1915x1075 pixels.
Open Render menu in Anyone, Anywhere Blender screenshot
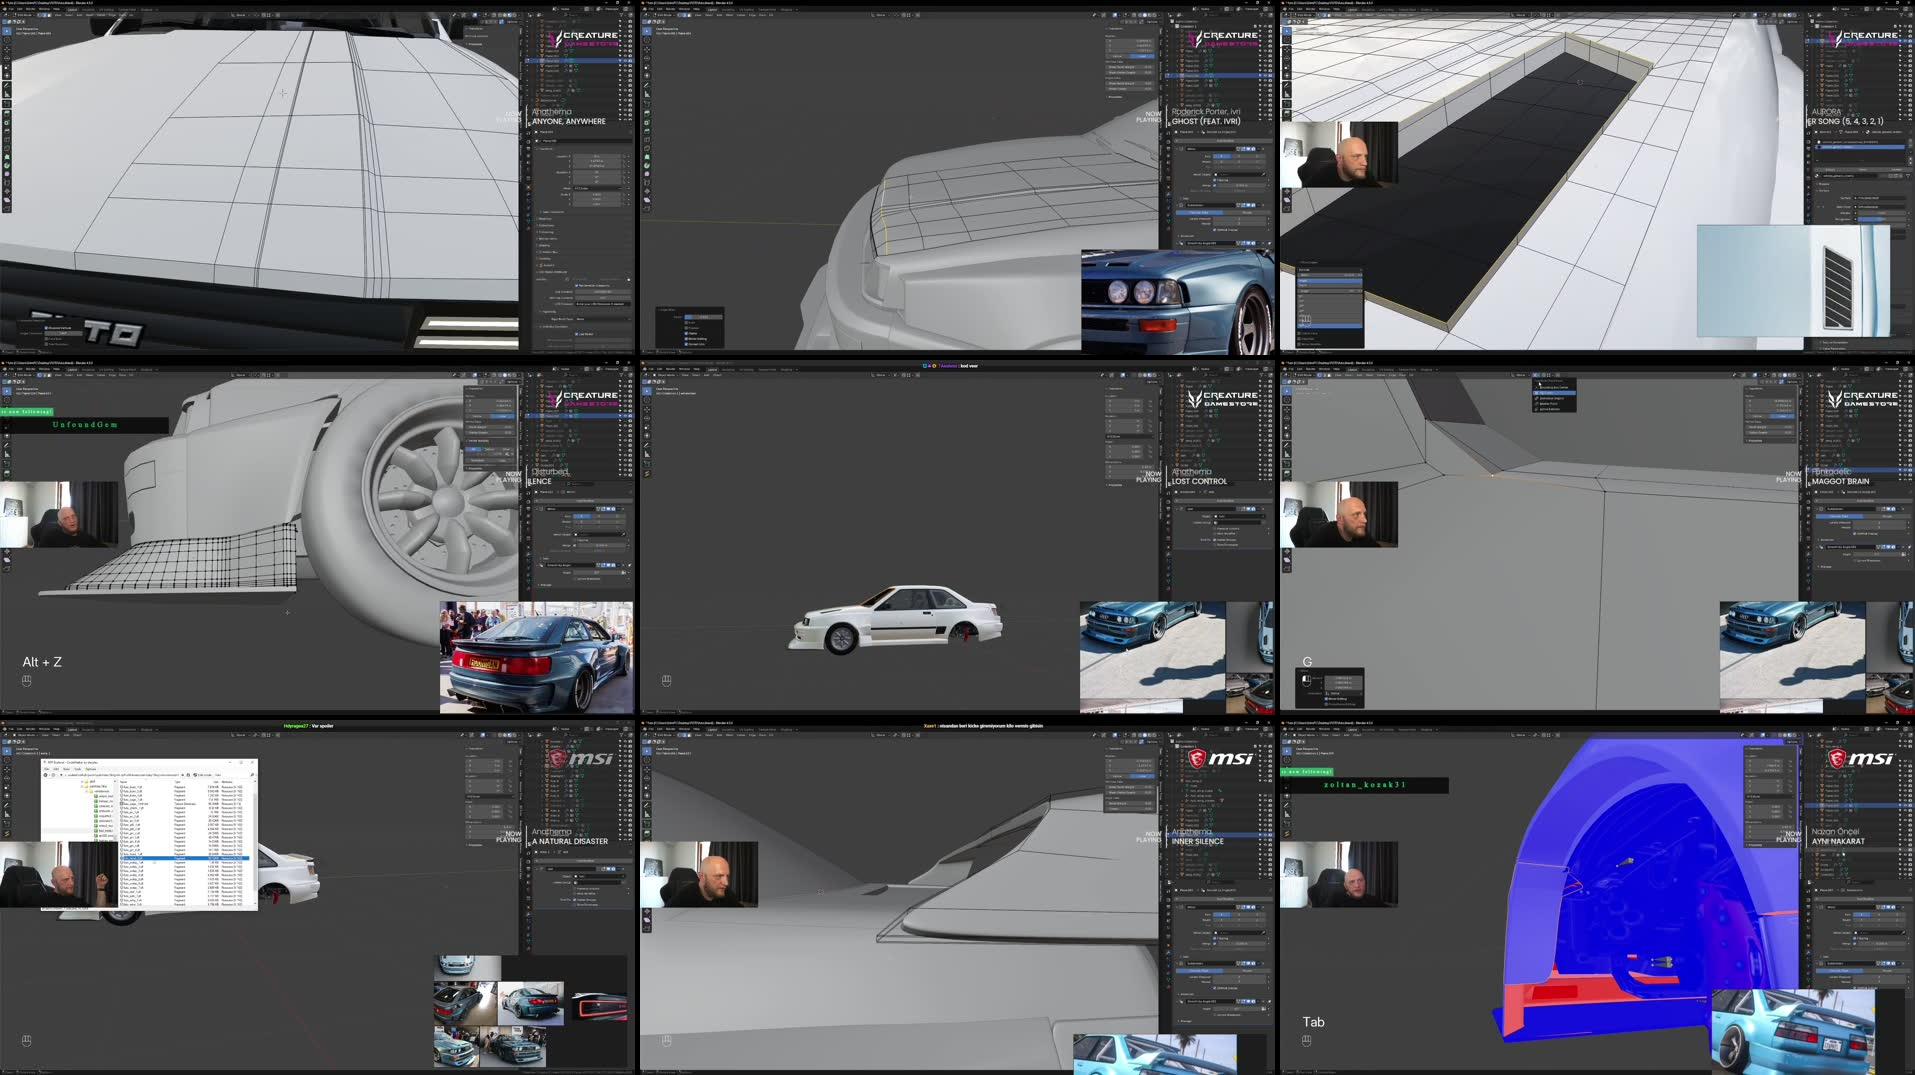tap(30, 9)
